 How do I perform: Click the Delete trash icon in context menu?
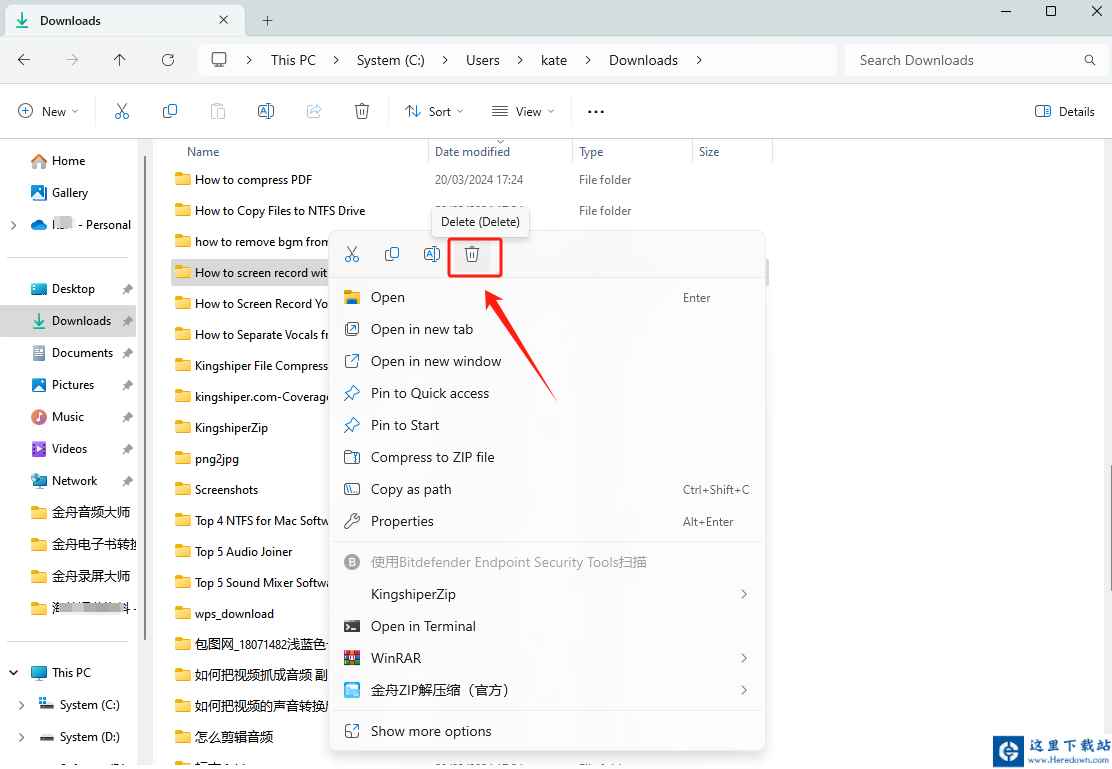coord(472,254)
